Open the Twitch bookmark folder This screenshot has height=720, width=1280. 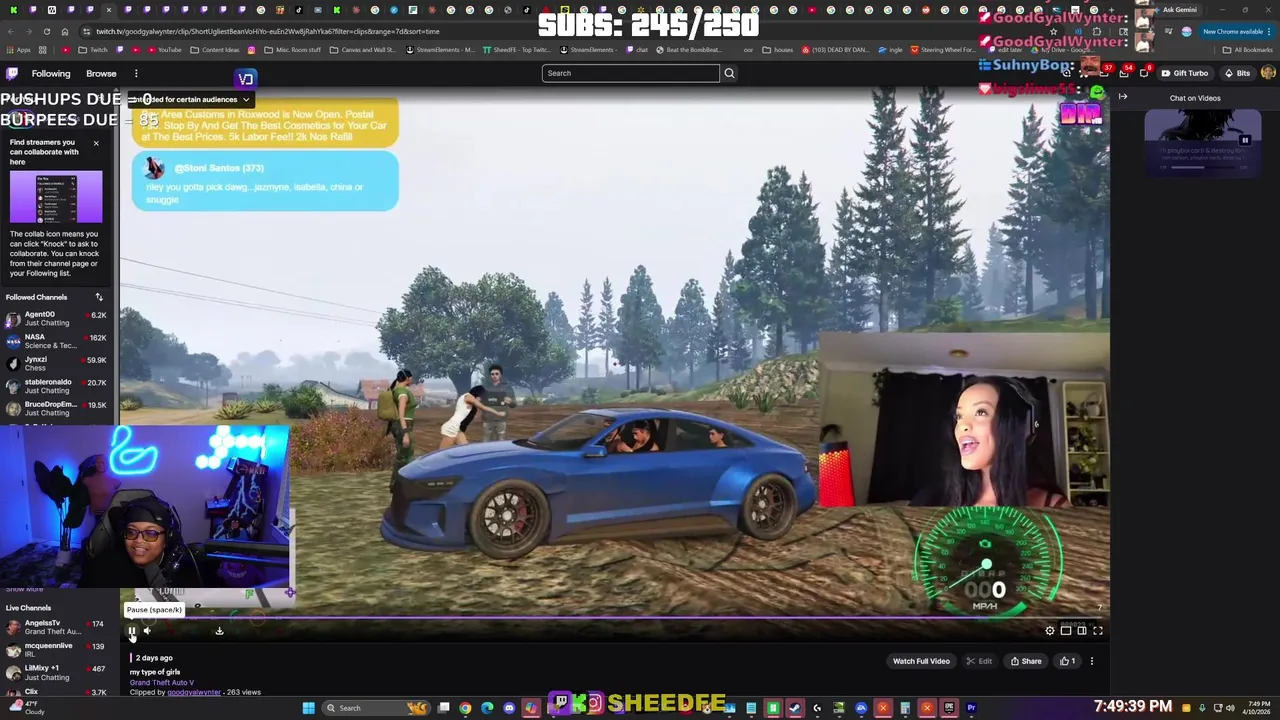tap(93, 50)
